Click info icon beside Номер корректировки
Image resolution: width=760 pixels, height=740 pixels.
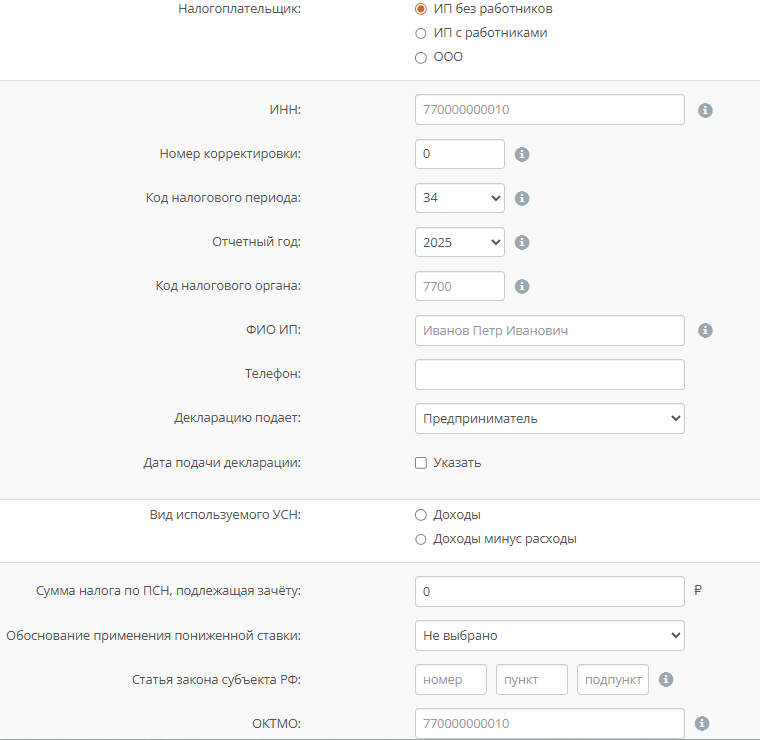click(x=521, y=155)
